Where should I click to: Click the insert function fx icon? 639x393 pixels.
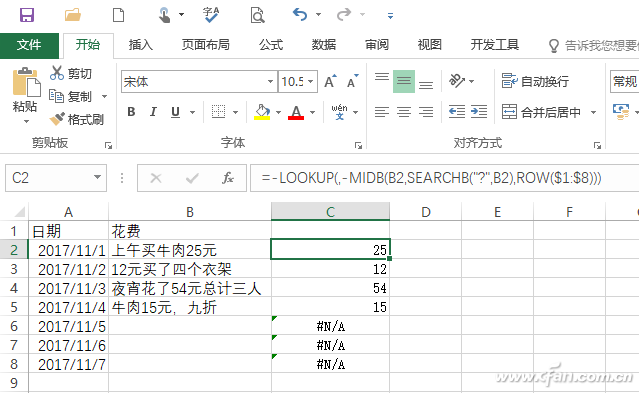228,178
